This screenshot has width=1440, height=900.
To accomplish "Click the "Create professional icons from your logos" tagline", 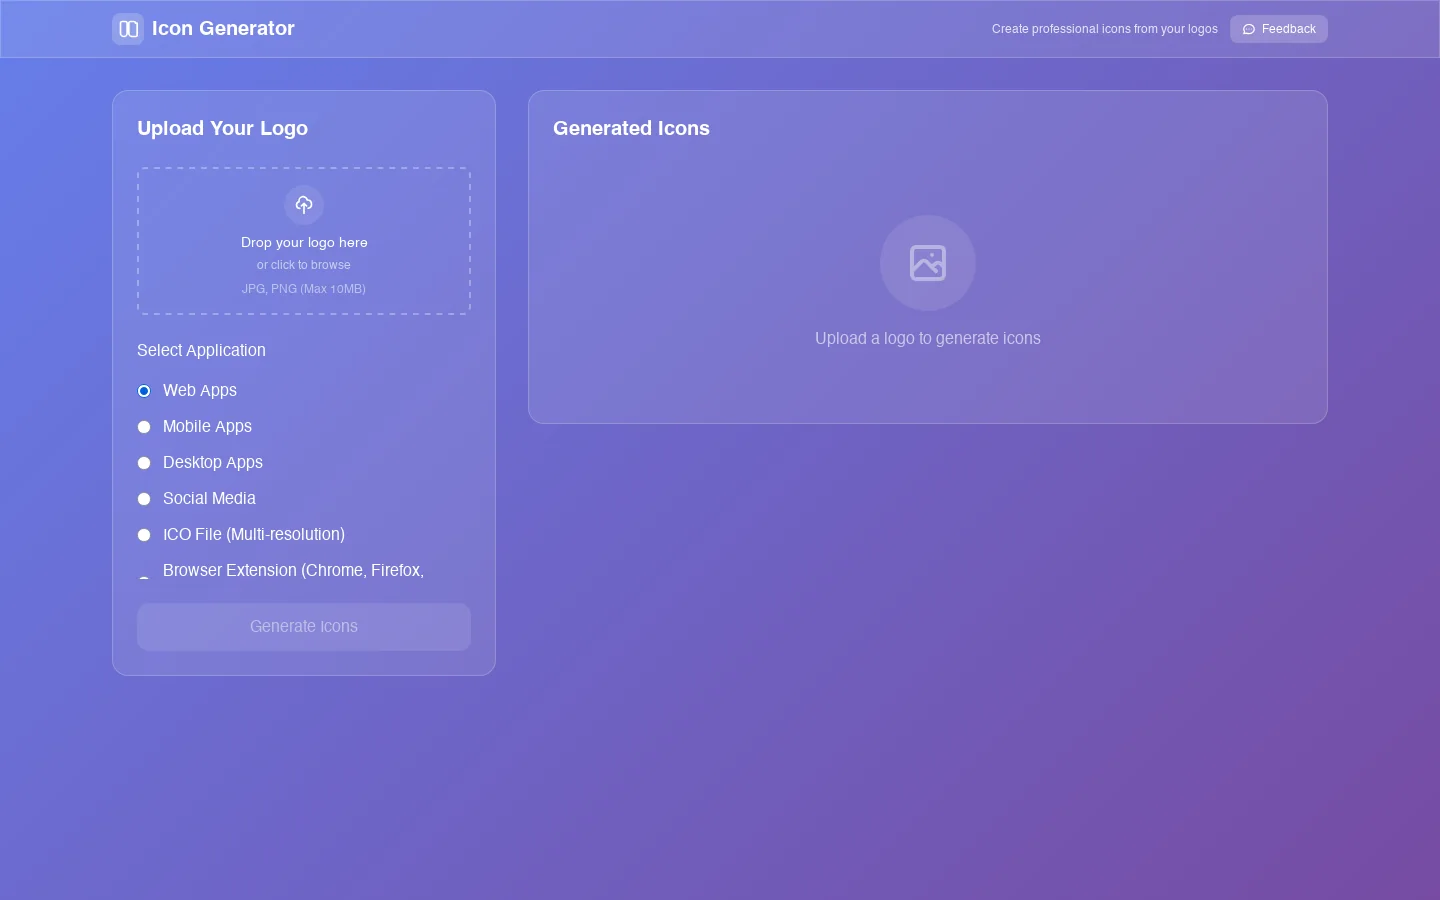I will click(x=1105, y=29).
